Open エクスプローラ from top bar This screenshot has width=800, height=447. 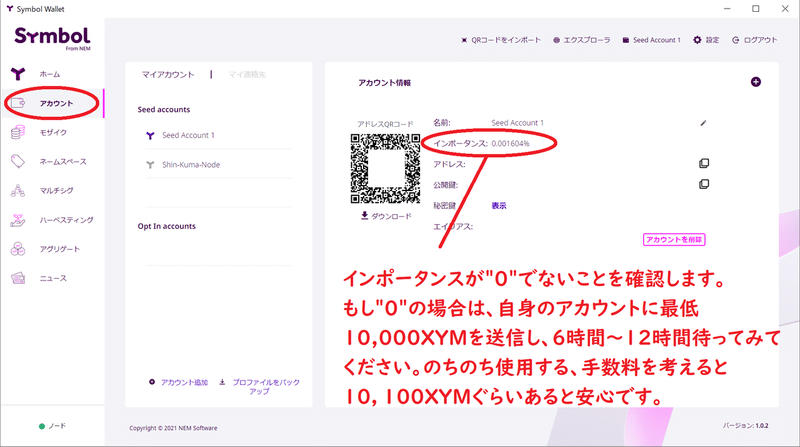(x=582, y=40)
